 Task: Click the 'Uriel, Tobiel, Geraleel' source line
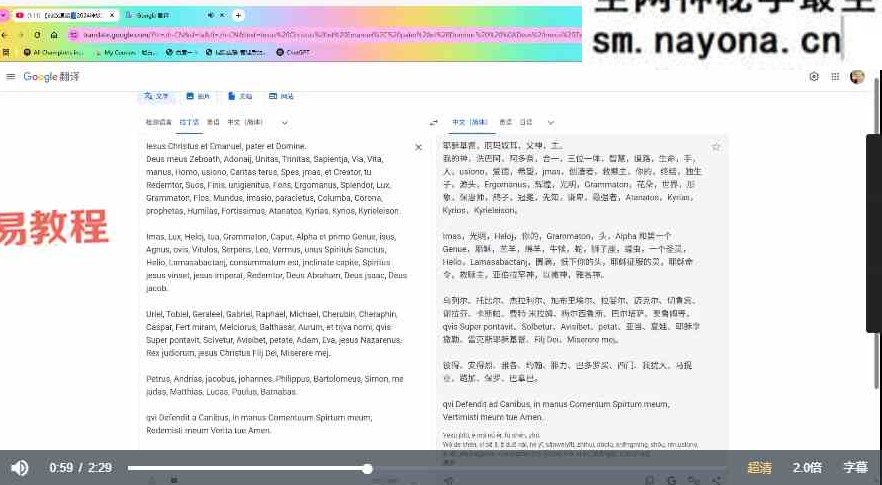tap(272, 314)
